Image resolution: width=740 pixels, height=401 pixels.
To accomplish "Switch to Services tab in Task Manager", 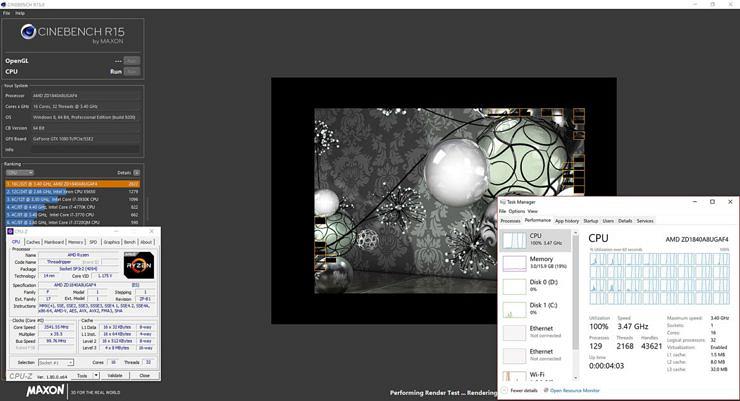I will pyautogui.click(x=645, y=221).
